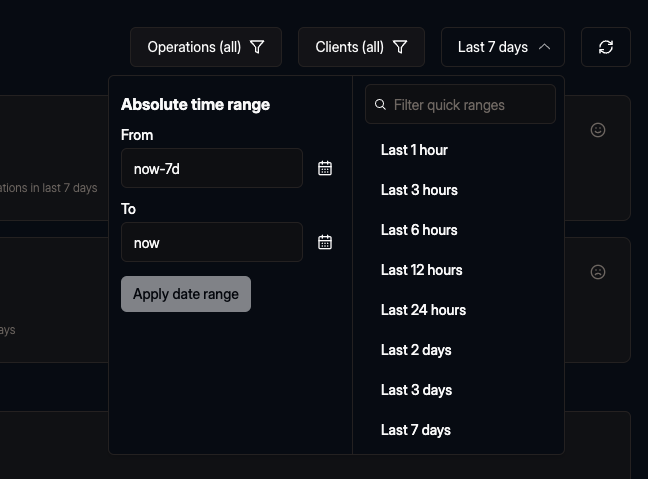Select Last 7 days from quick ranges
This screenshot has width=648, height=479.
pos(416,430)
